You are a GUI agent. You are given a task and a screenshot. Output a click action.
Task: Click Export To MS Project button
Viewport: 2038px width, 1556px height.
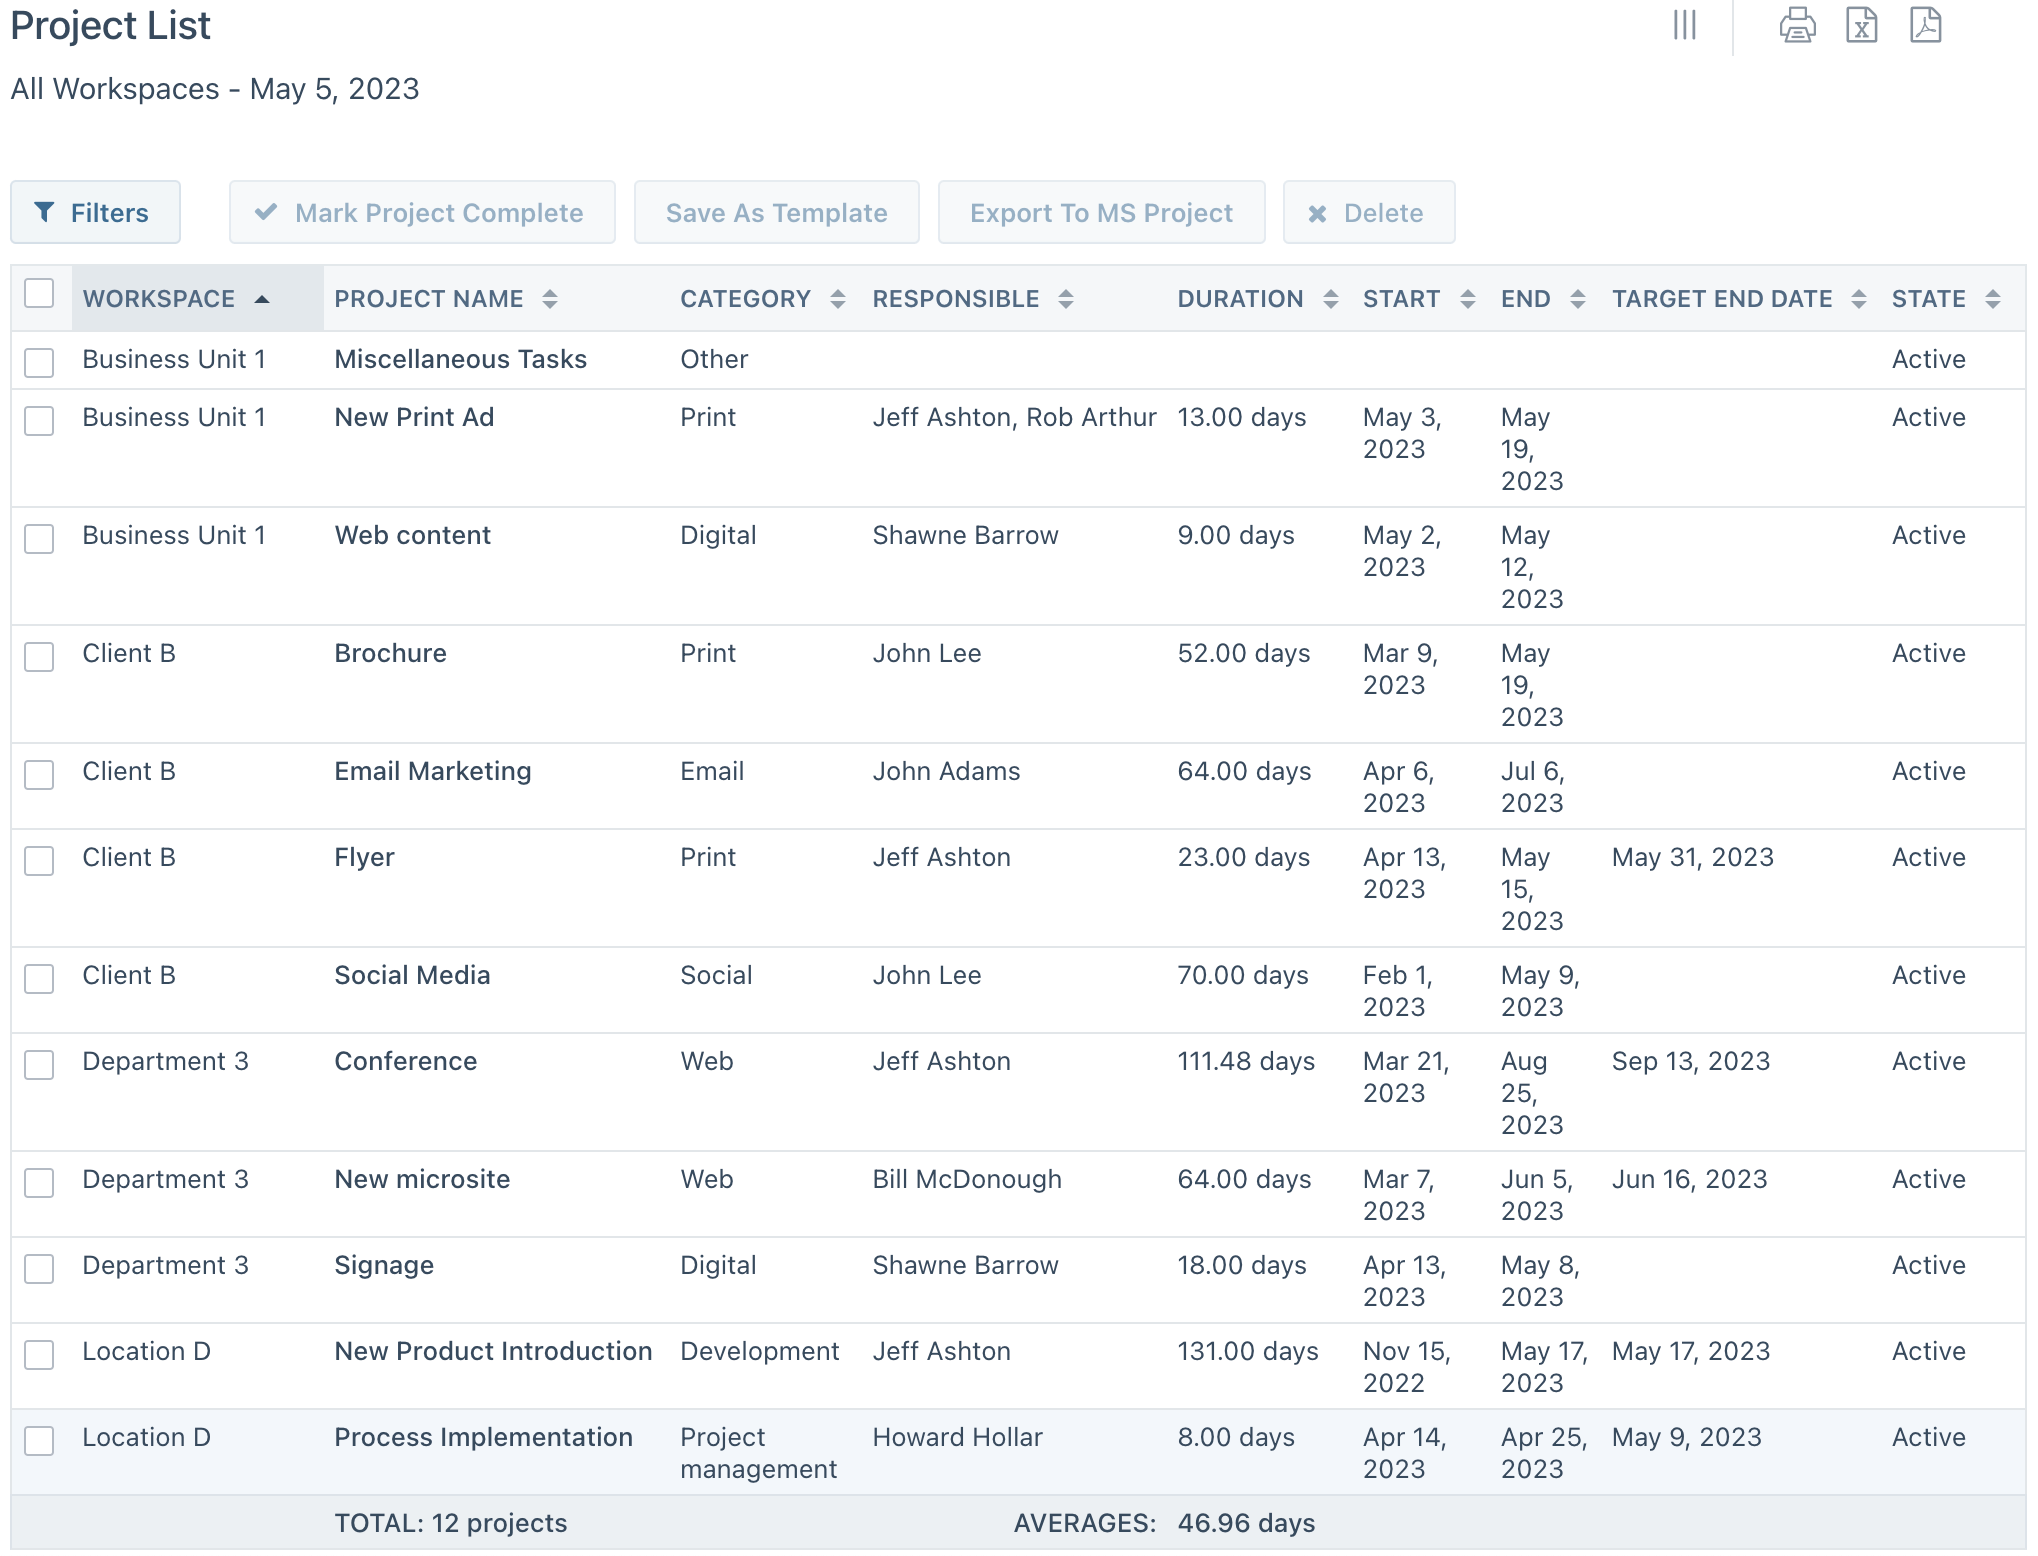click(x=1100, y=212)
